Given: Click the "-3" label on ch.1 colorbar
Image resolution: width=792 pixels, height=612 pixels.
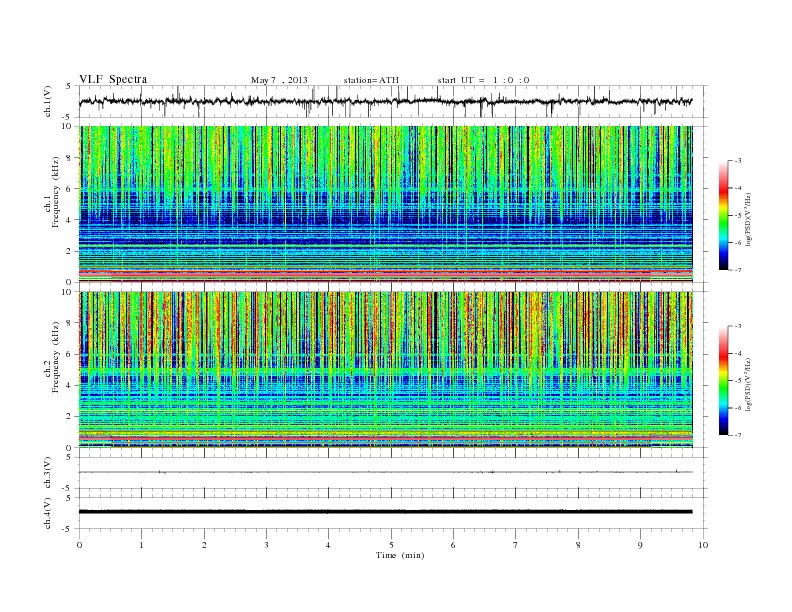Looking at the screenshot, I should [x=738, y=161].
